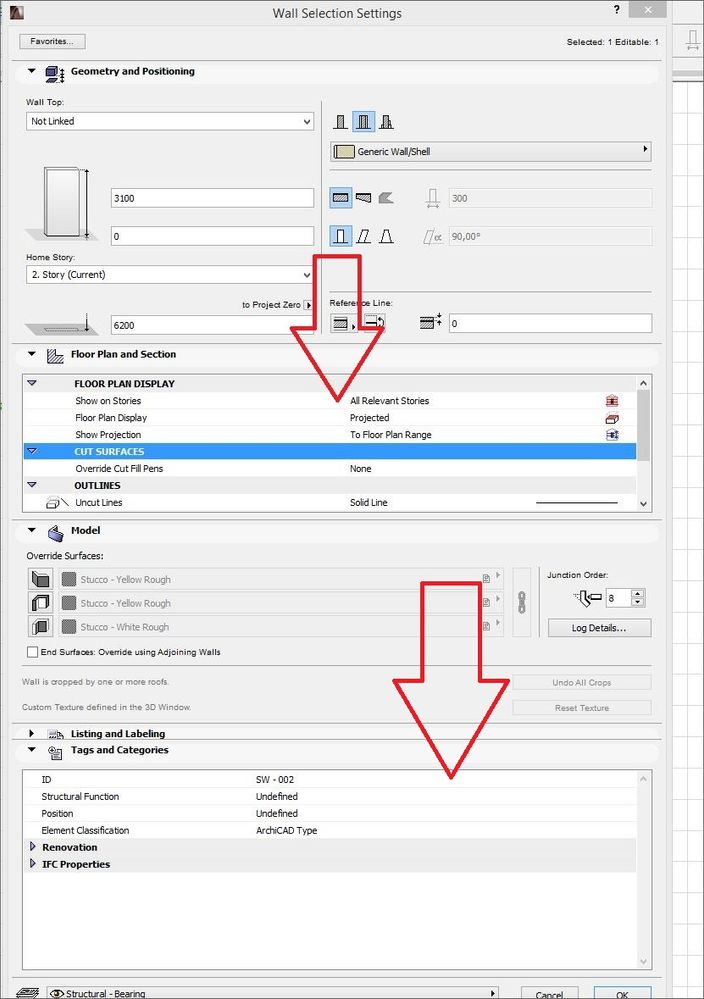The image size is (704, 999).
Task: Expand the Renovation group
Action: point(32,847)
